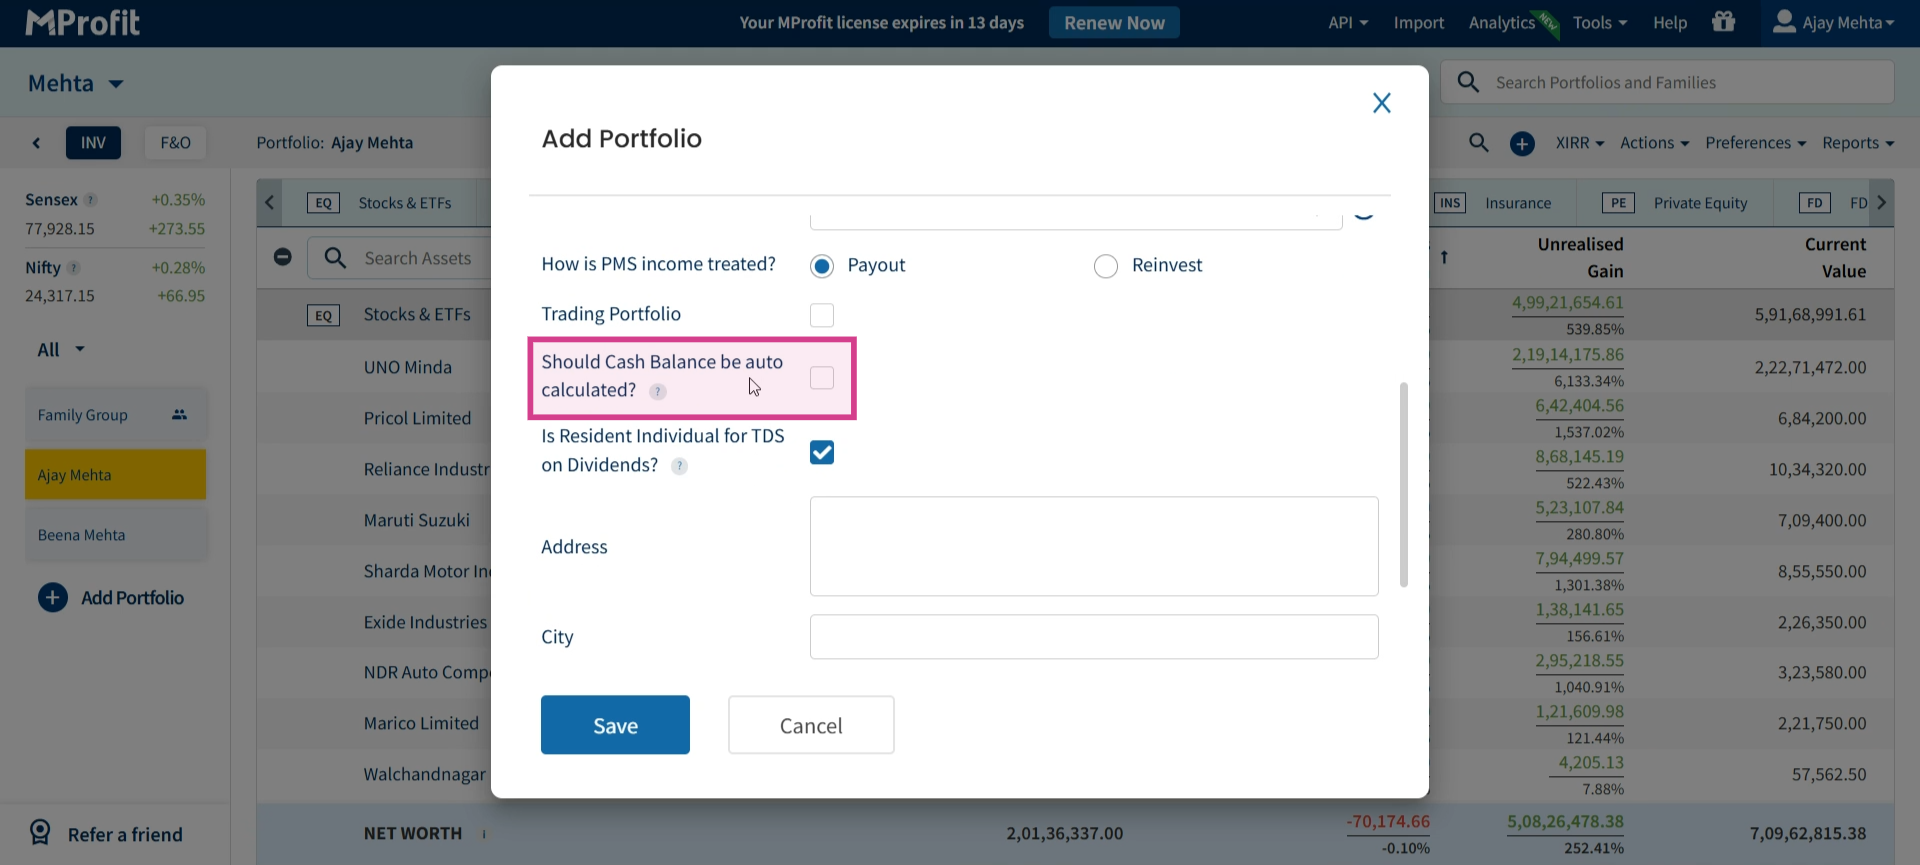
Task: Check the Trading Portfolio checkbox
Action: click(x=822, y=315)
